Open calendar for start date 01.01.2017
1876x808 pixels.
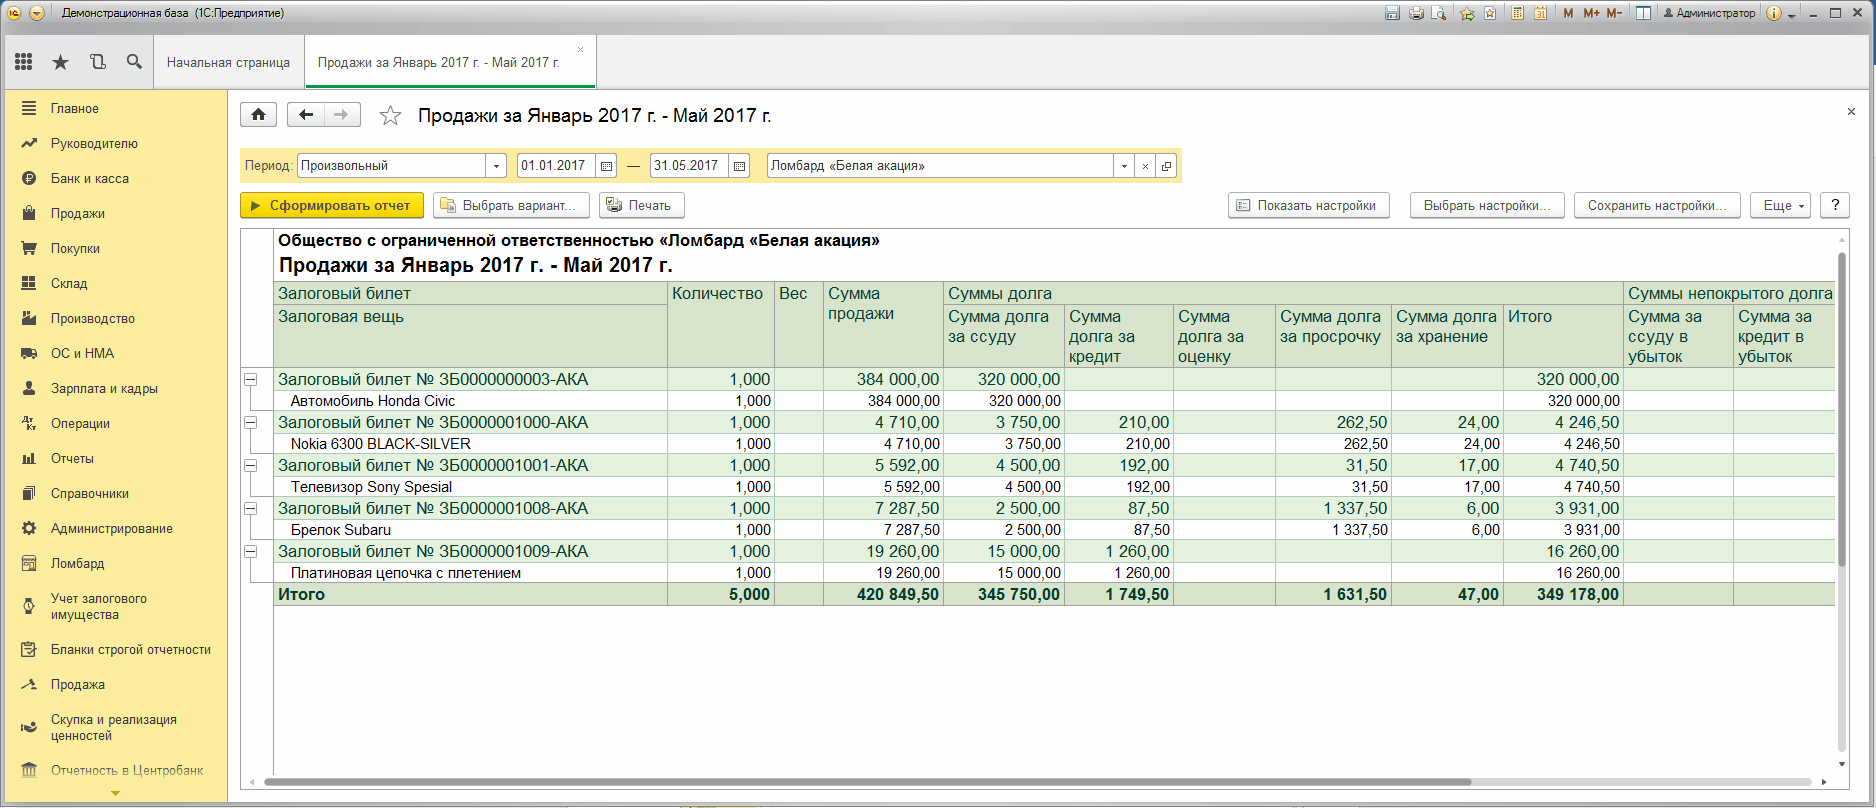606,166
